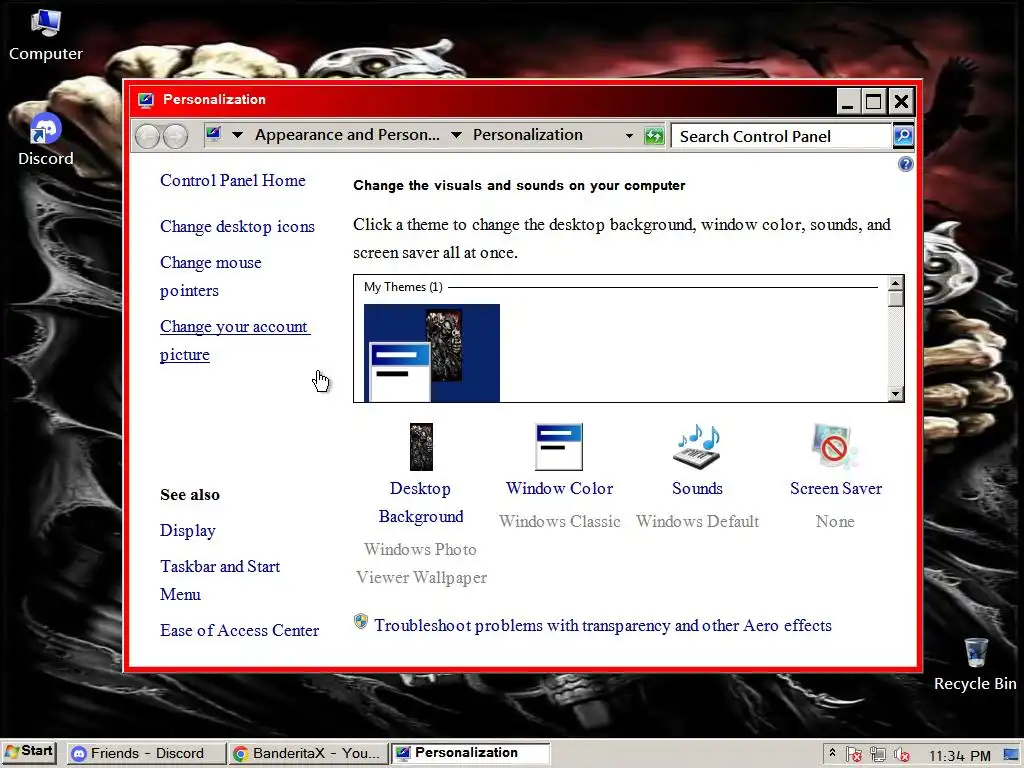Click the My Themes (1) group header
The image size is (1024, 768).
point(403,287)
